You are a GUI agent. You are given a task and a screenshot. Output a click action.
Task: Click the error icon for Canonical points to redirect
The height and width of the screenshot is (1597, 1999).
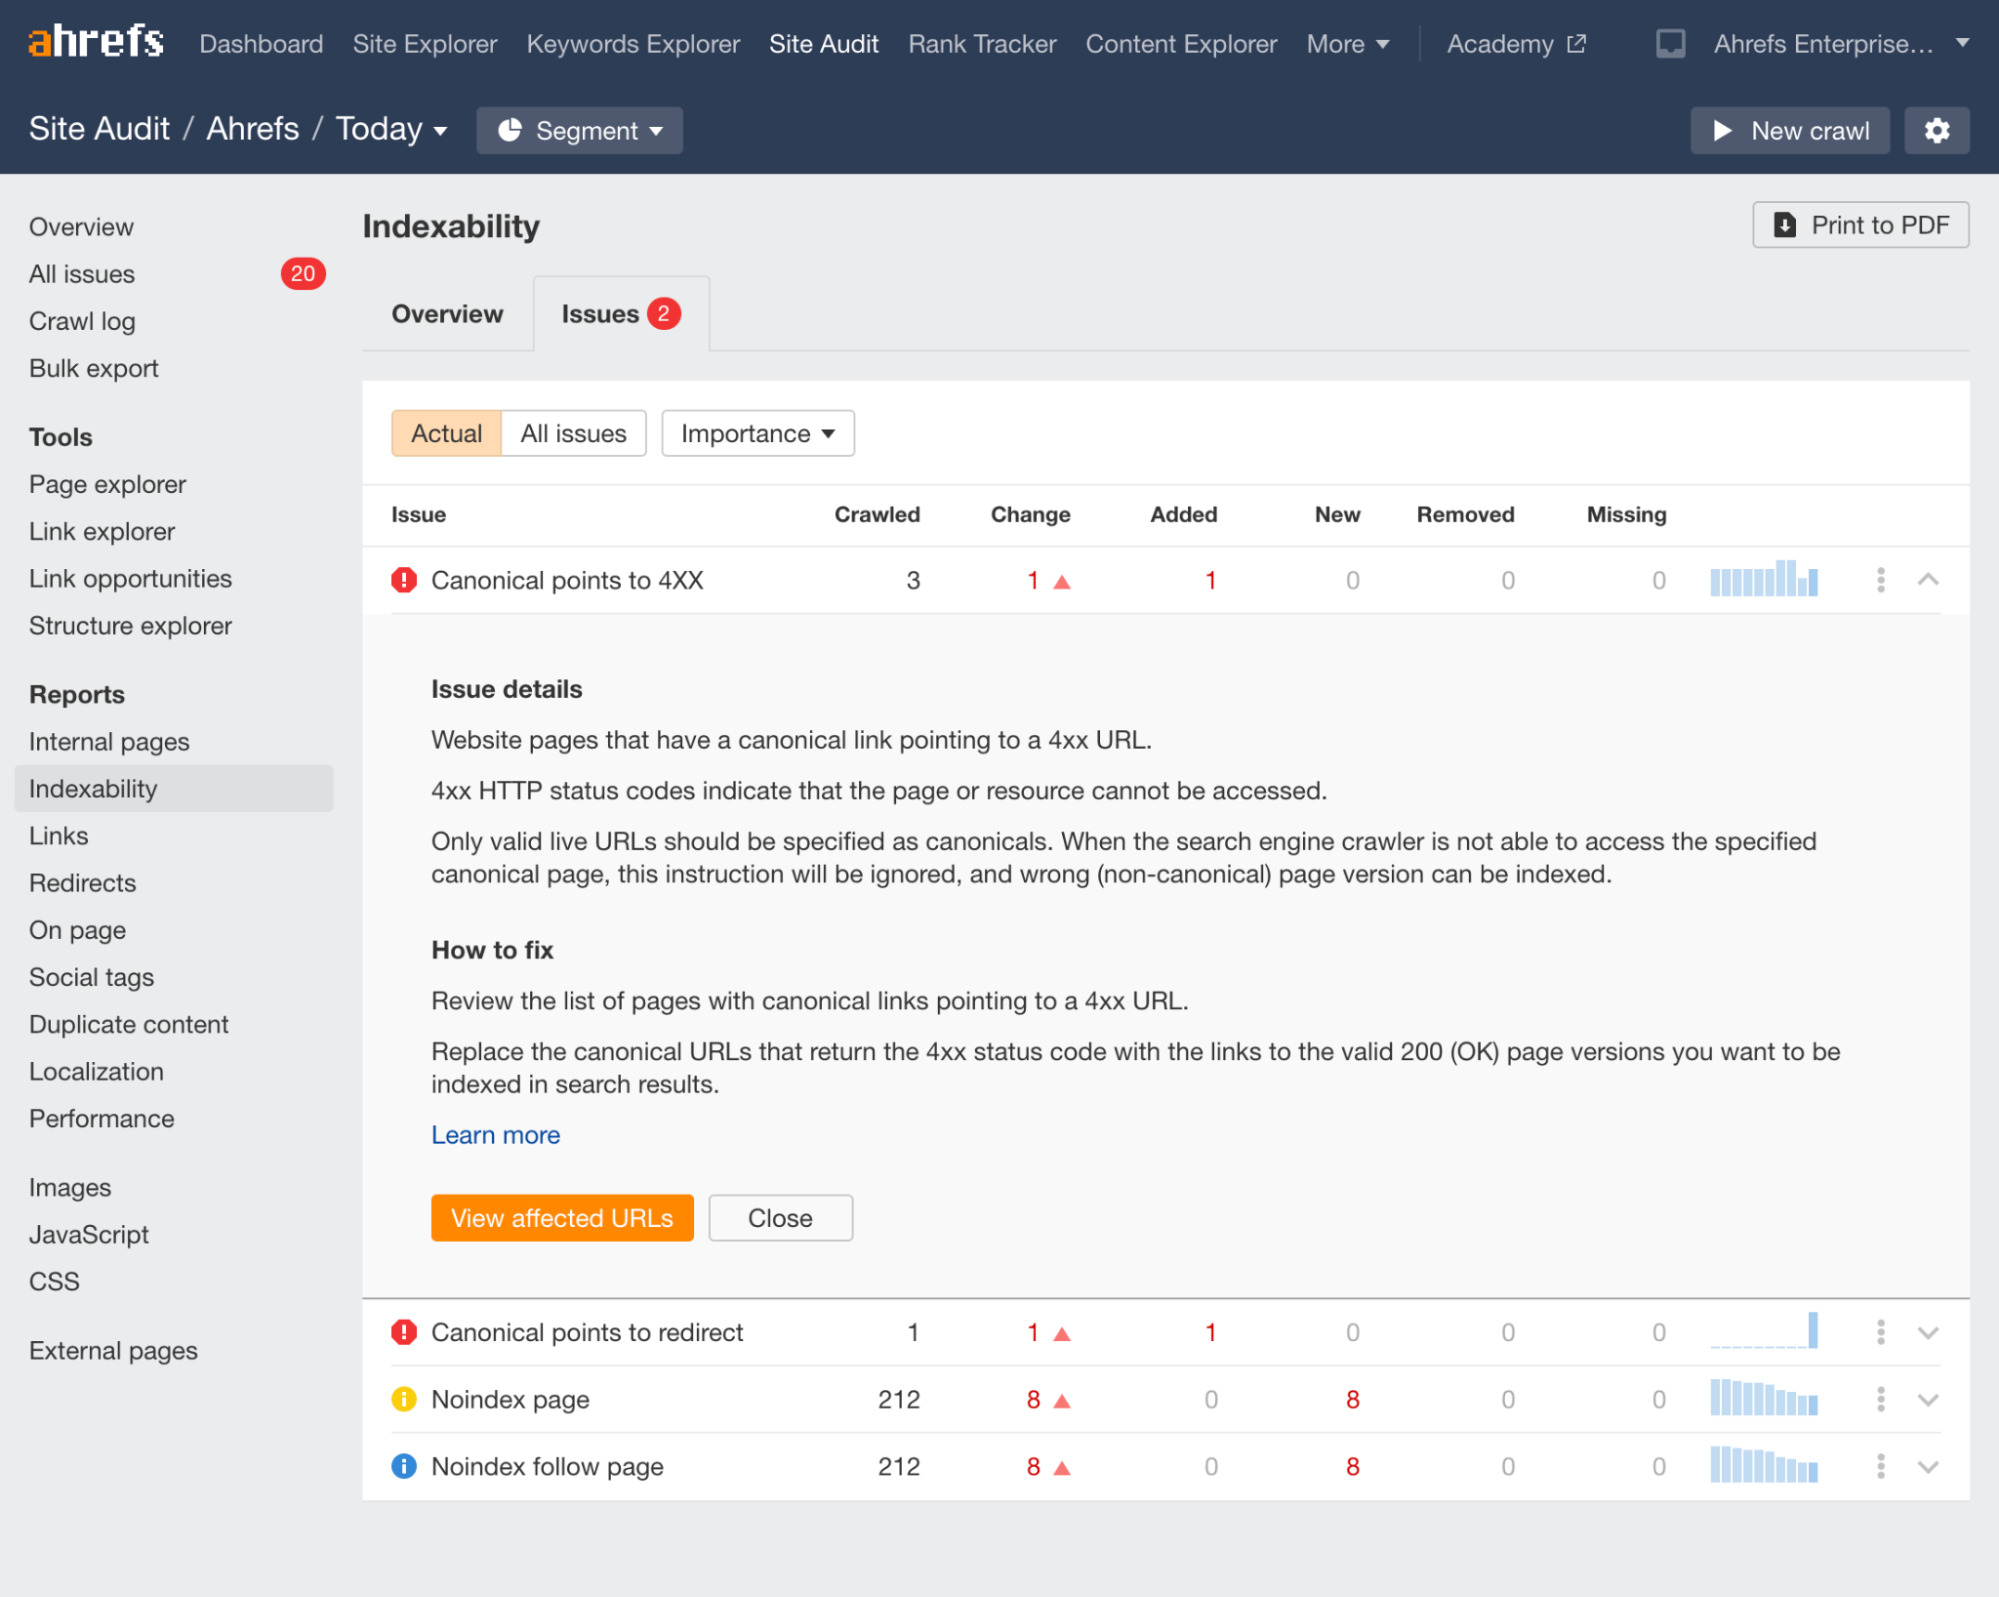tap(402, 1331)
